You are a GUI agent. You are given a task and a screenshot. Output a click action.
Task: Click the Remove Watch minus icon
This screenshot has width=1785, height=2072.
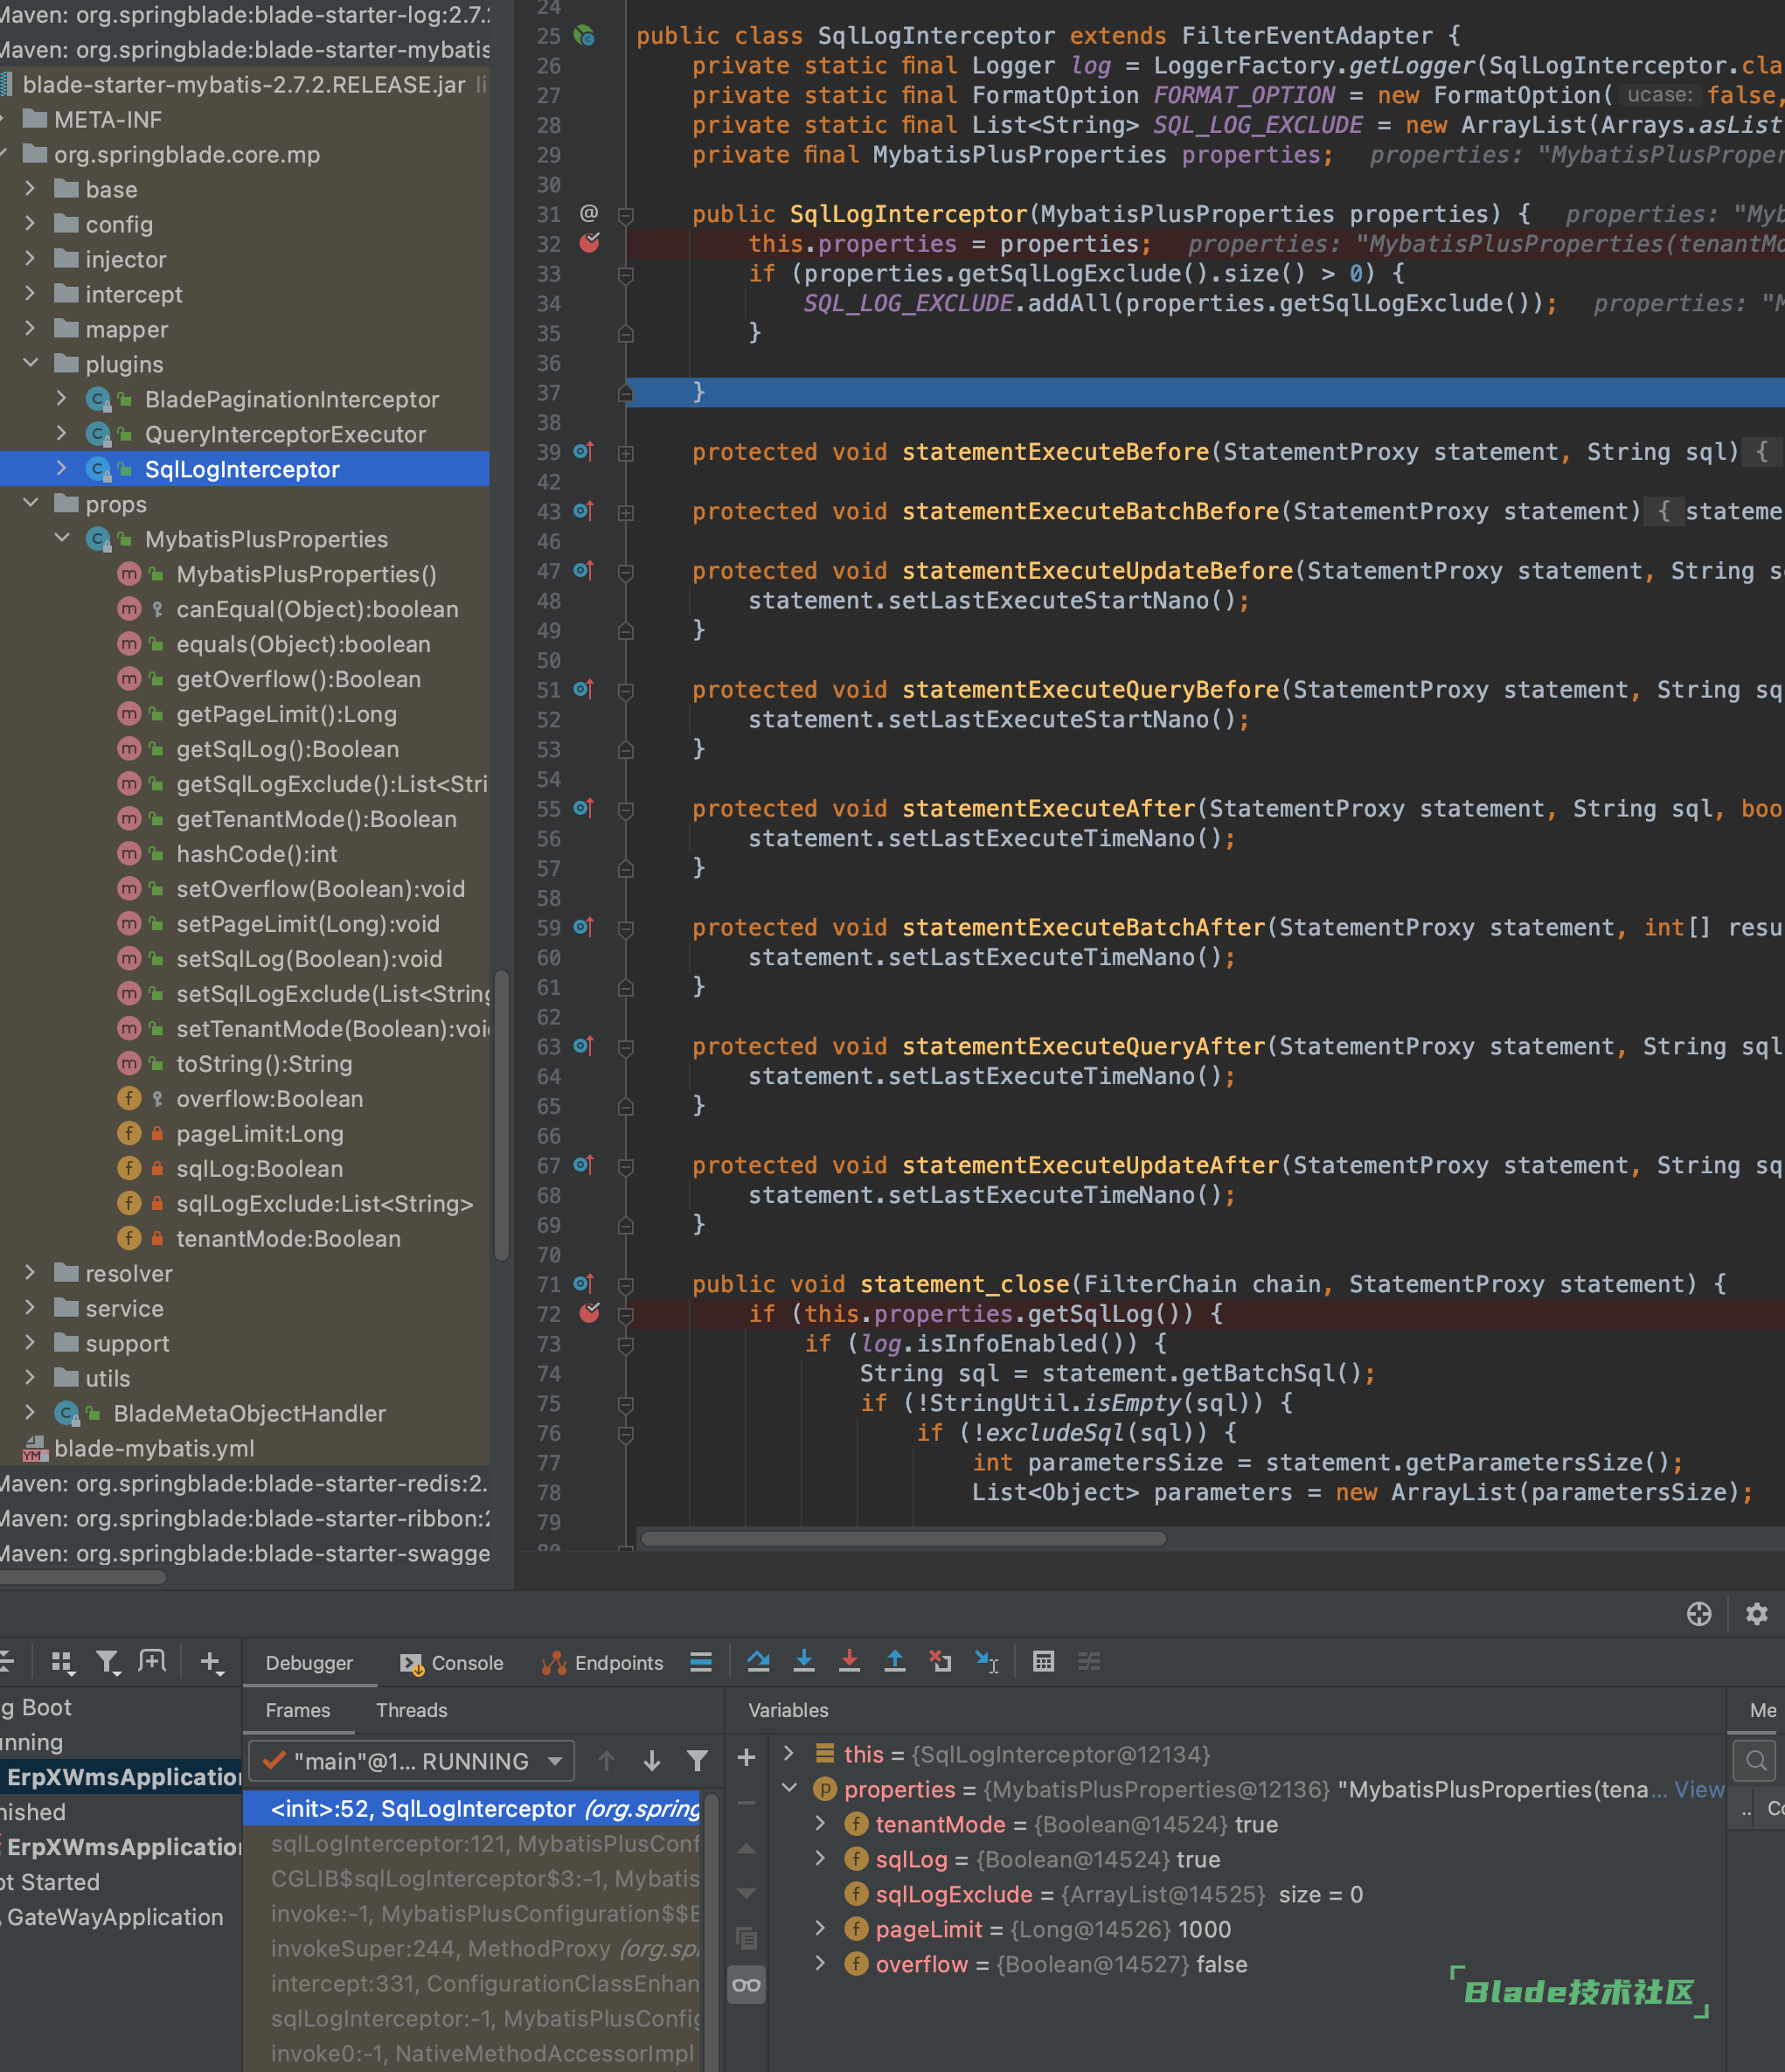click(746, 1802)
